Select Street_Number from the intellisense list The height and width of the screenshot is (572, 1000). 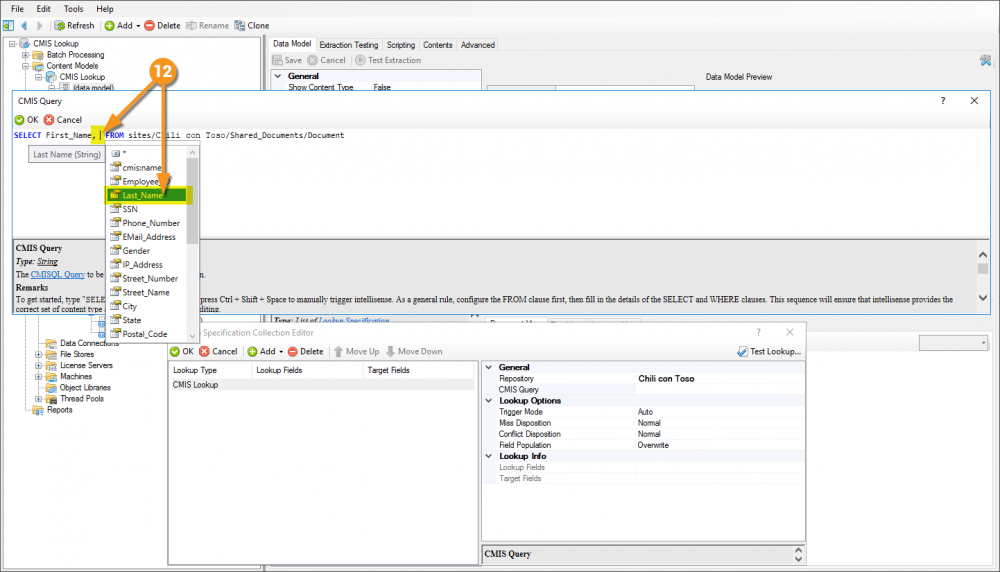pyautogui.click(x=147, y=279)
